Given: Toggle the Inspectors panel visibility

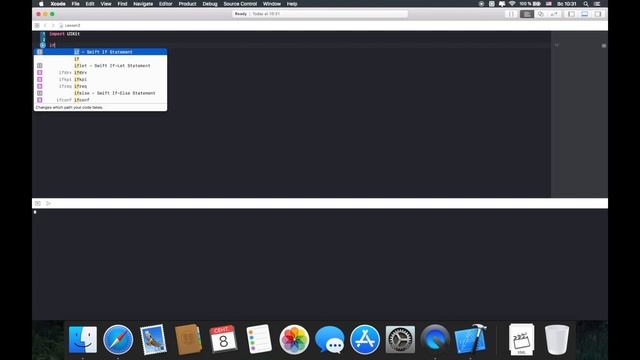Looking at the screenshot, I should tap(598, 14).
